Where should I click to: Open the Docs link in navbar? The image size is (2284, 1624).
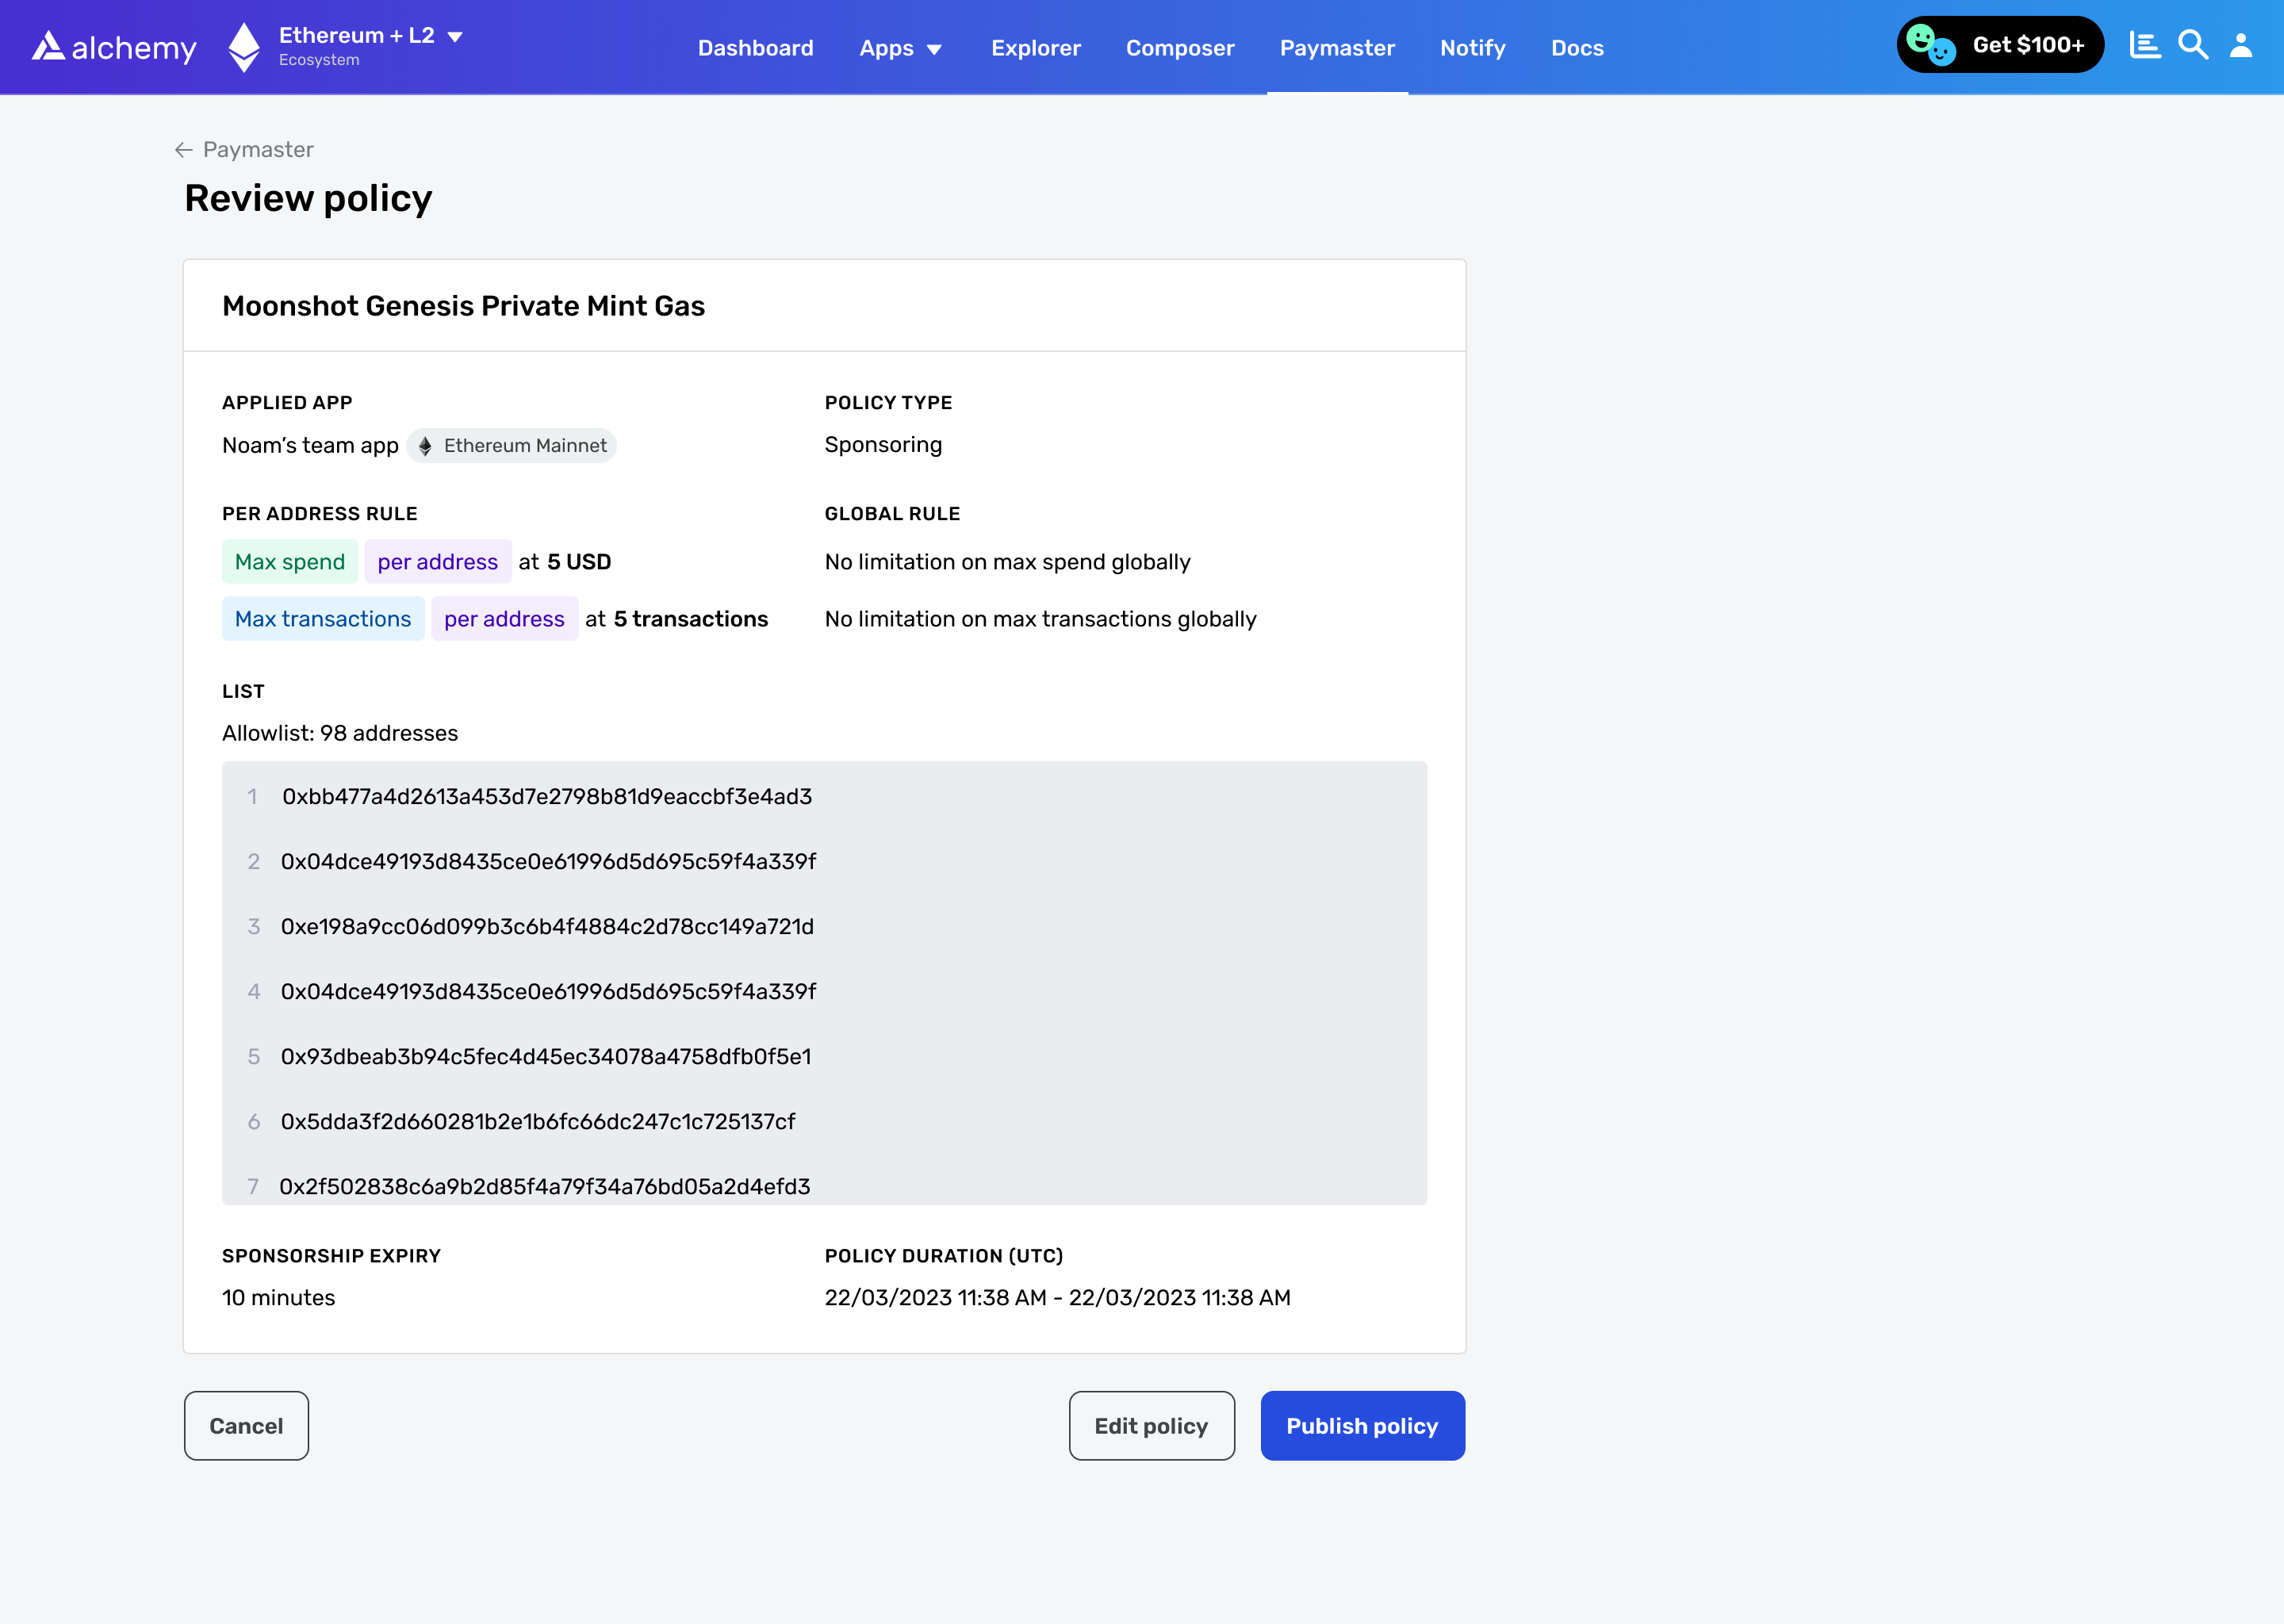[1576, 48]
